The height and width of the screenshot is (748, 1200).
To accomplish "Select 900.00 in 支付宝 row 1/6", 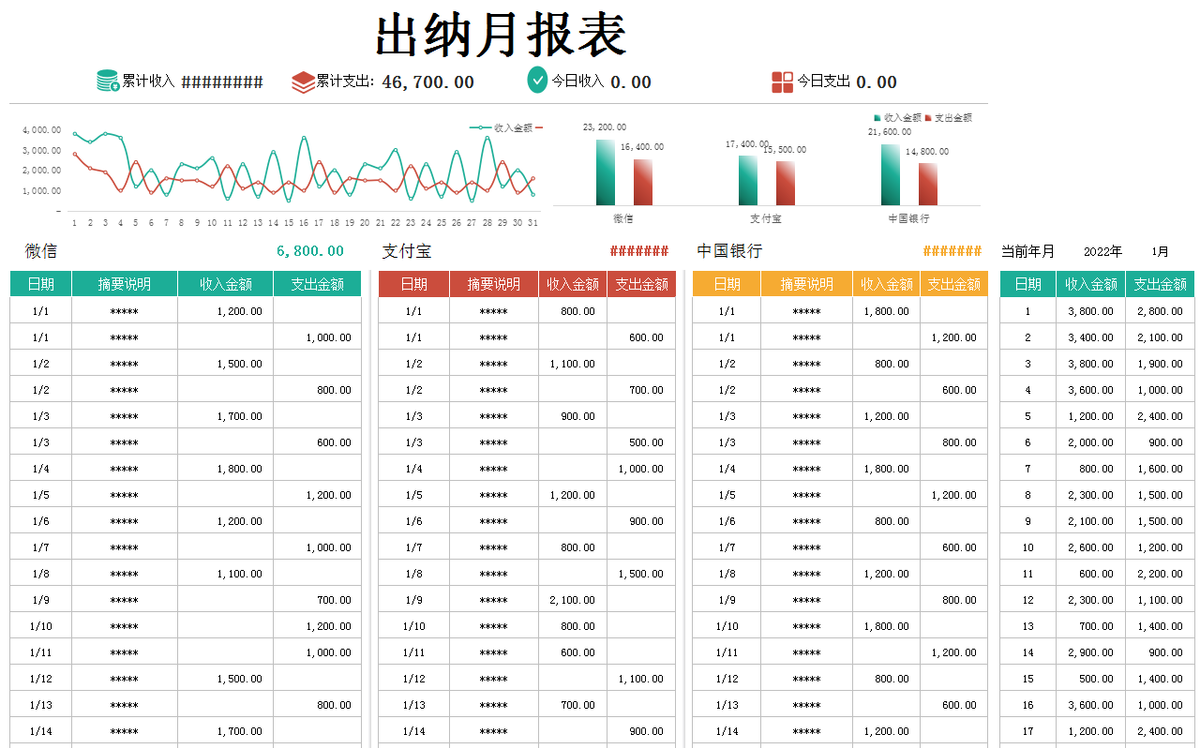I will pyautogui.click(x=646, y=521).
